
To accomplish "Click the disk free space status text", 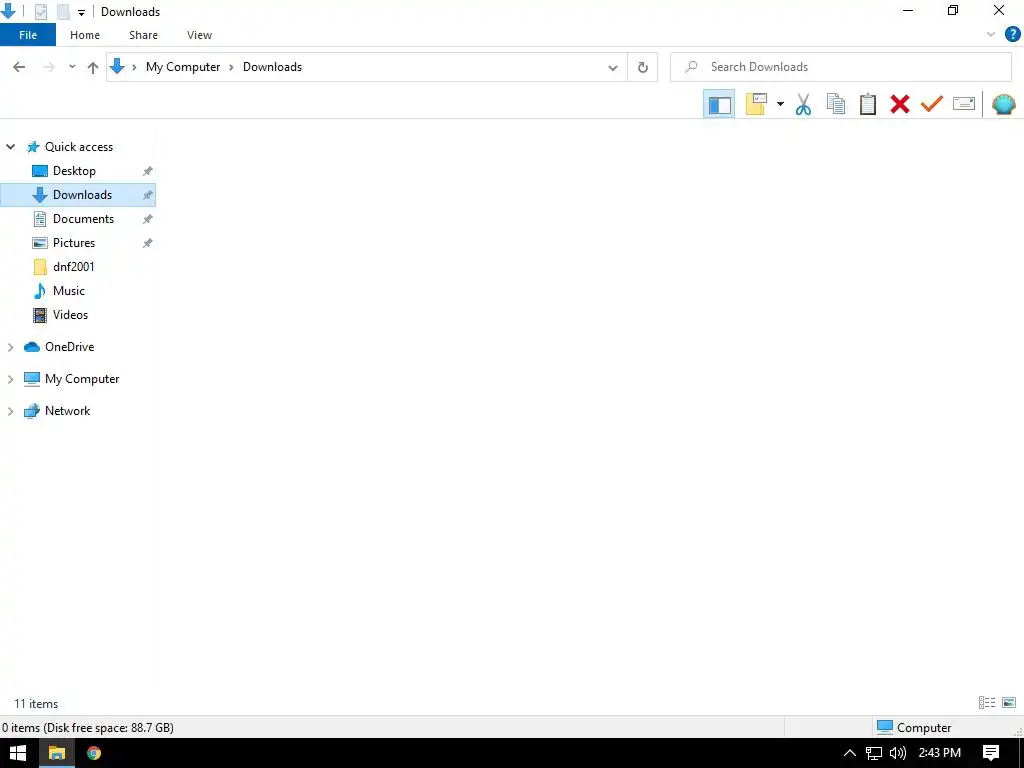I will tap(88, 728).
